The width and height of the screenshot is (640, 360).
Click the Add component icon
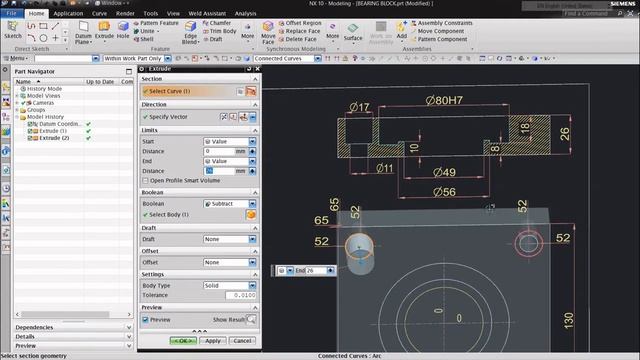[402, 30]
